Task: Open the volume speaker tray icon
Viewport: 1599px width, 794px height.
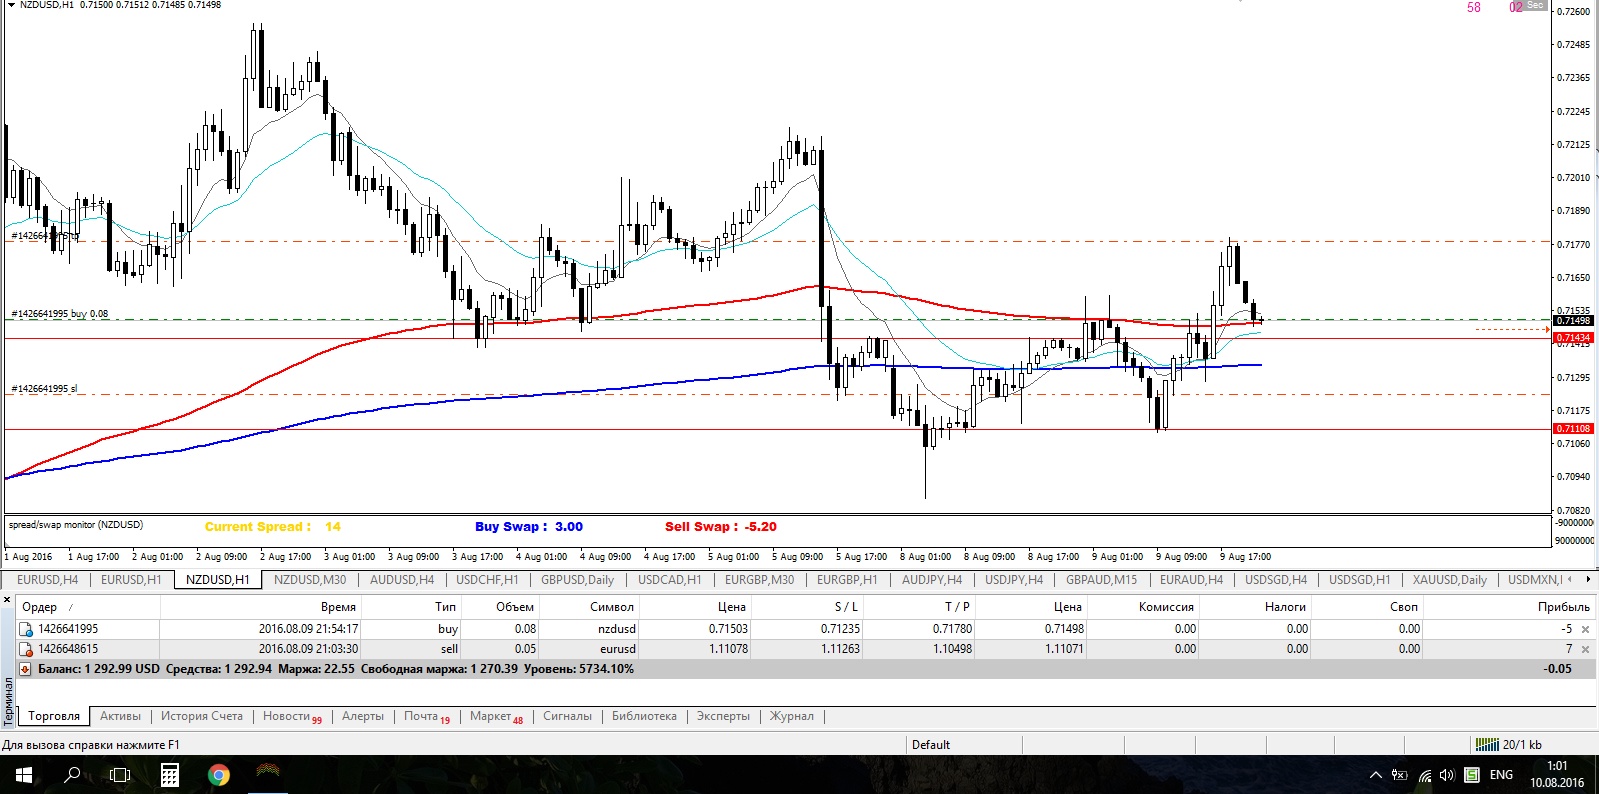Action: [x=1447, y=775]
